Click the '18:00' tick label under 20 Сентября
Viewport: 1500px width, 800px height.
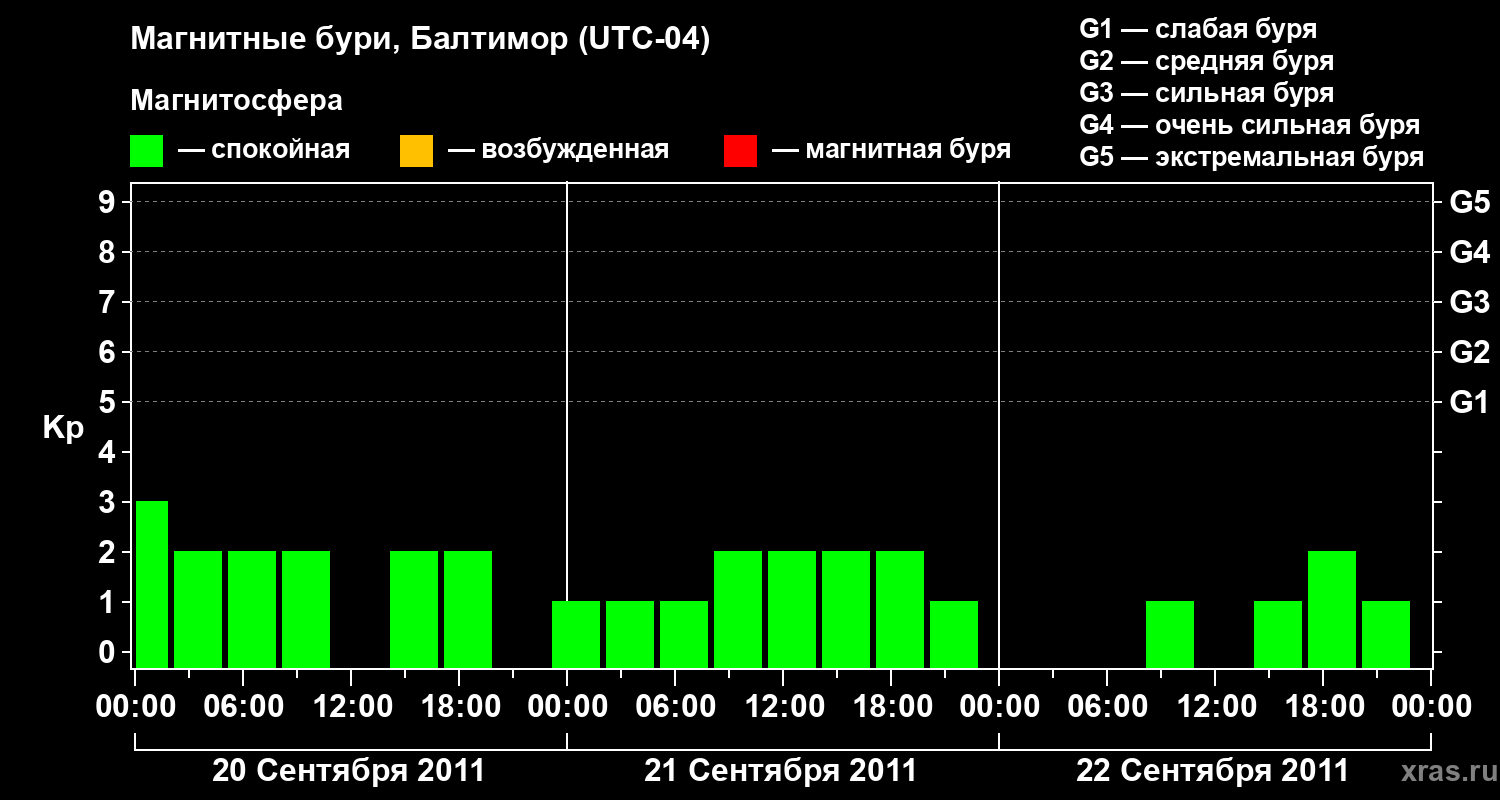click(x=459, y=706)
